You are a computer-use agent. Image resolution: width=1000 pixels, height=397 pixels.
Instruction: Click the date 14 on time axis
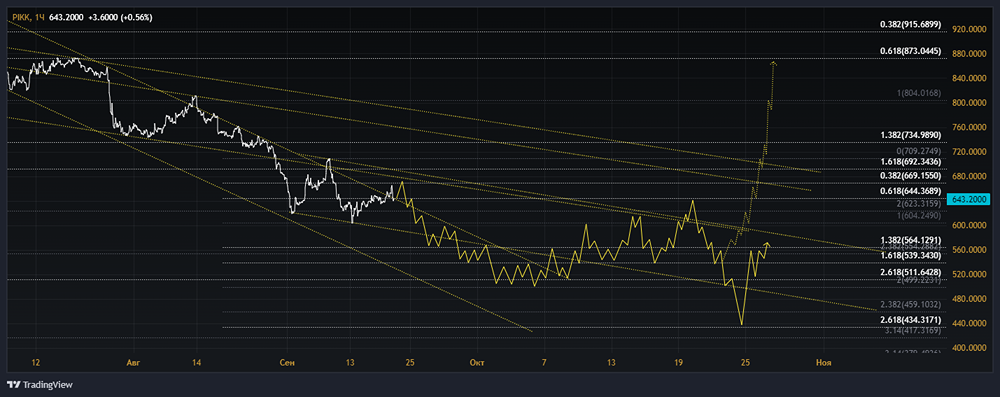coord(196,363)
